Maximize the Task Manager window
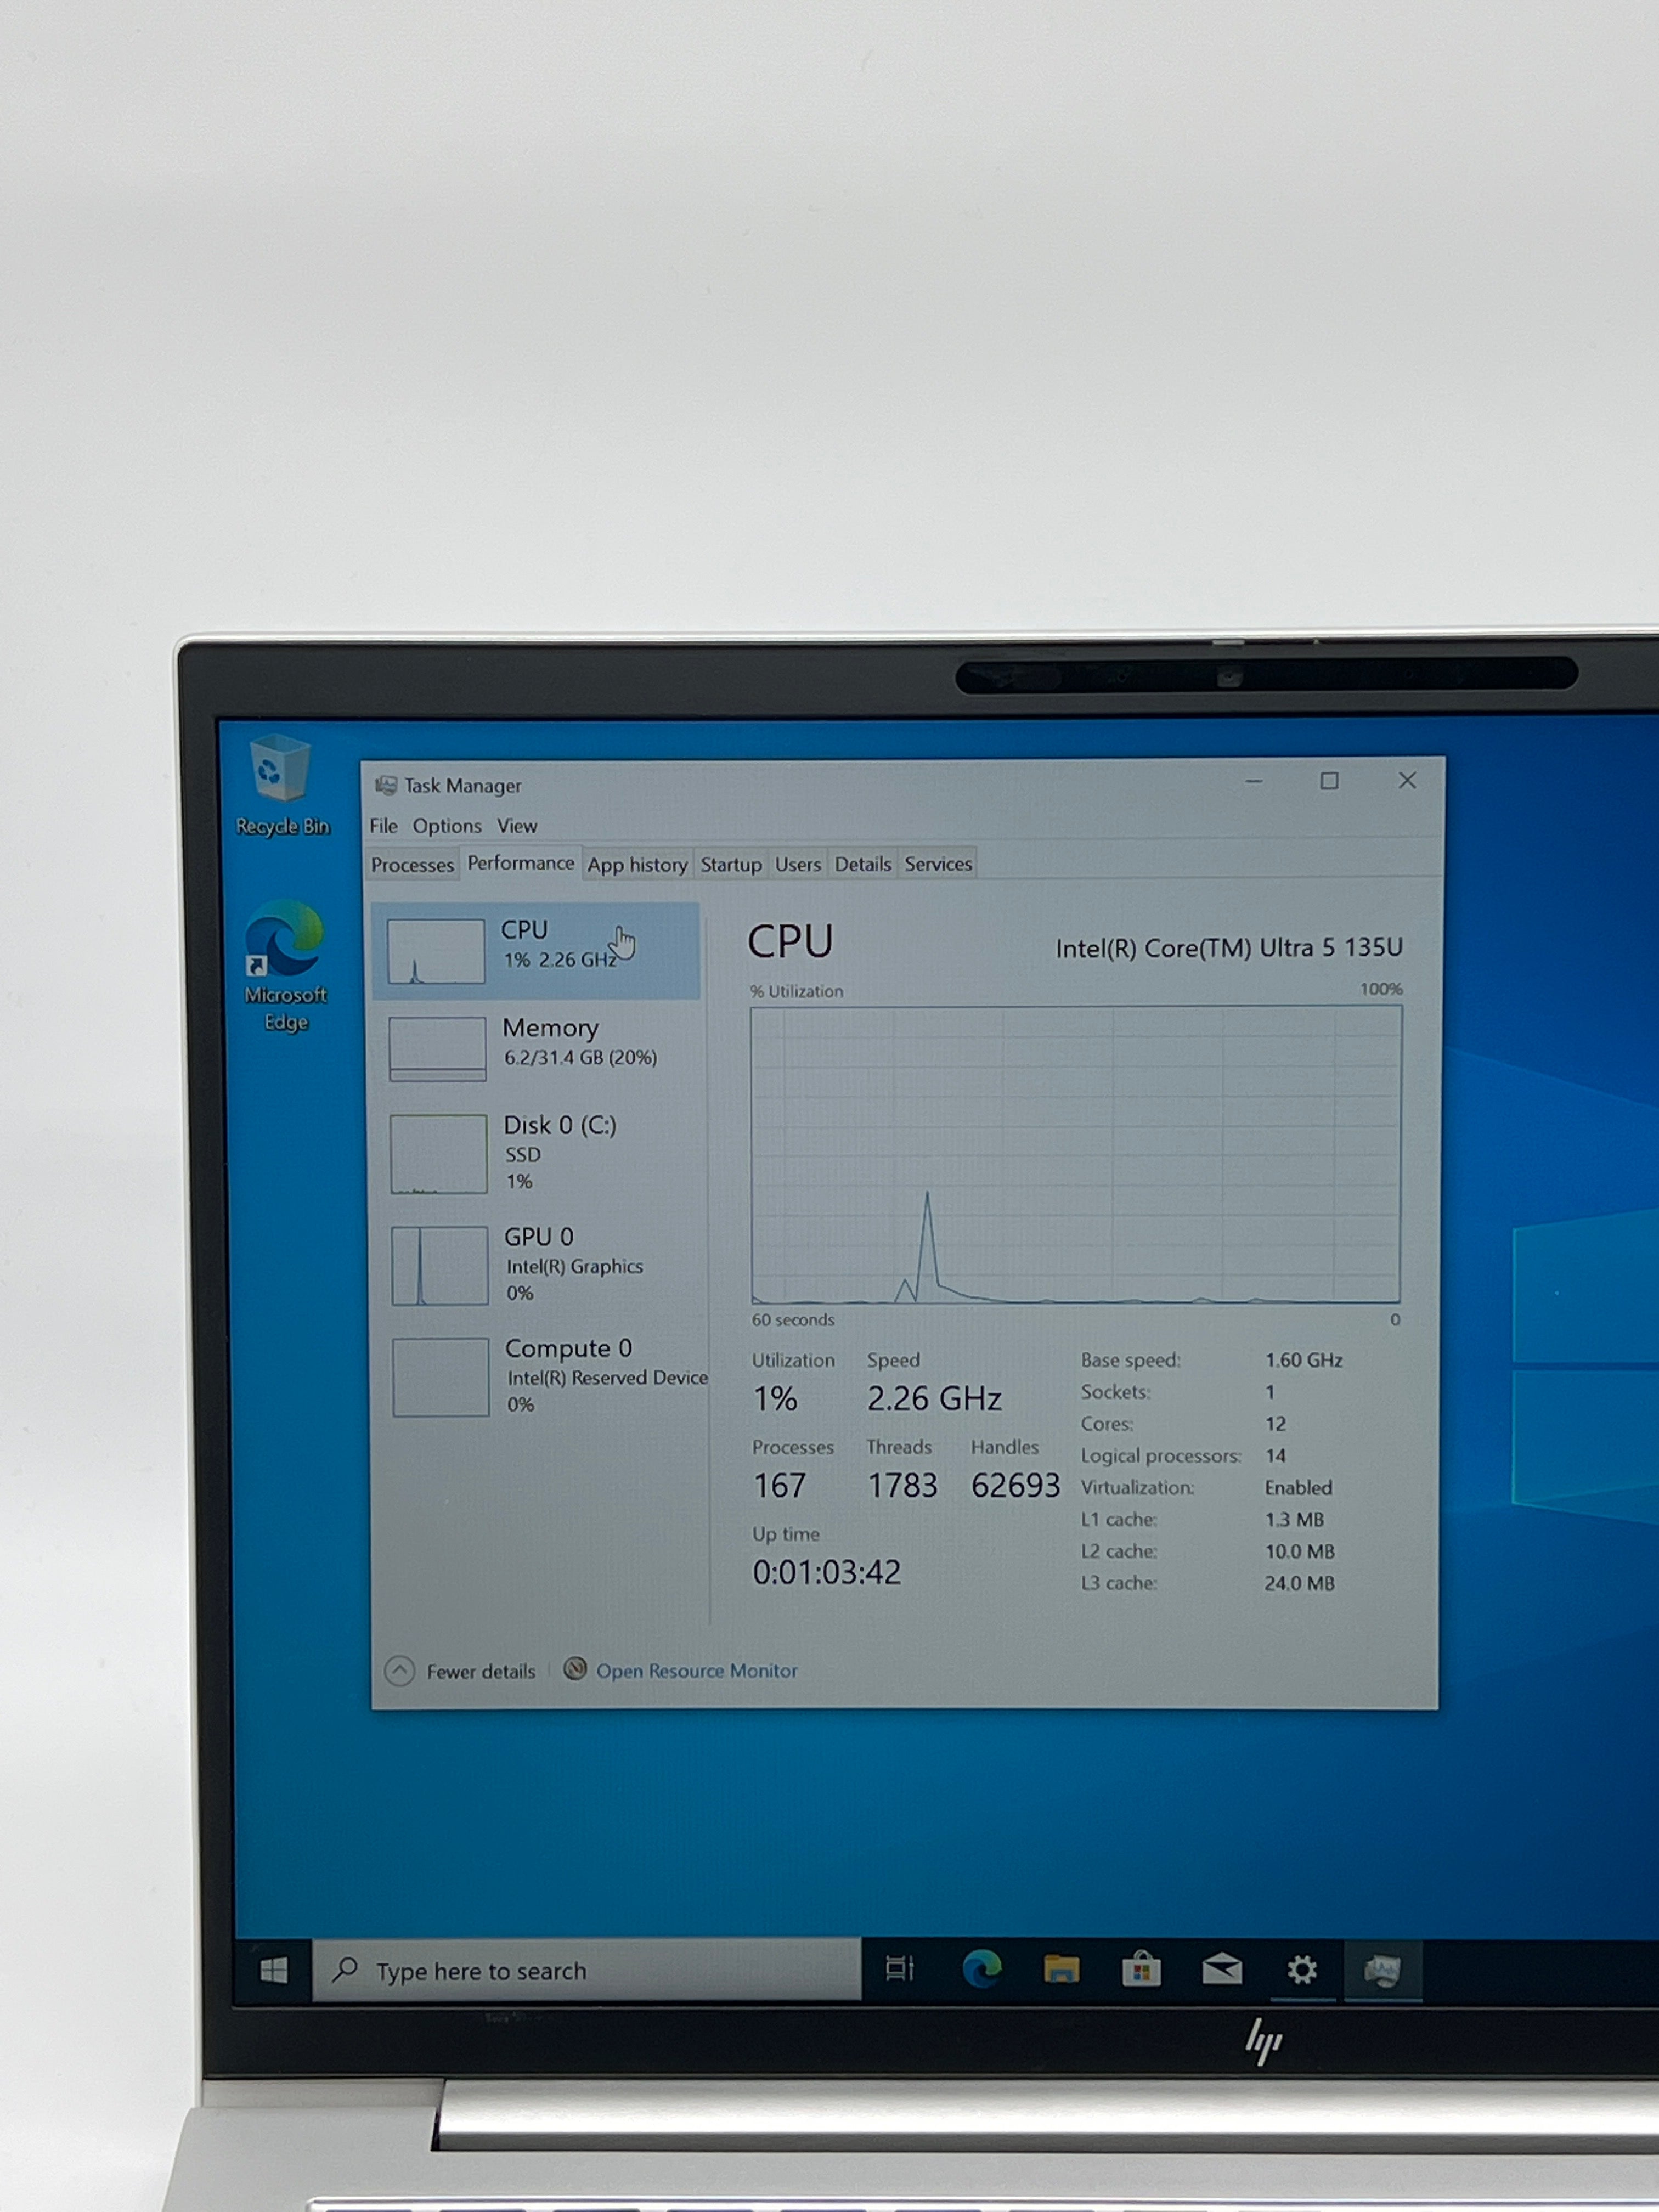1659x2212 pixels. click(1329, 781)
